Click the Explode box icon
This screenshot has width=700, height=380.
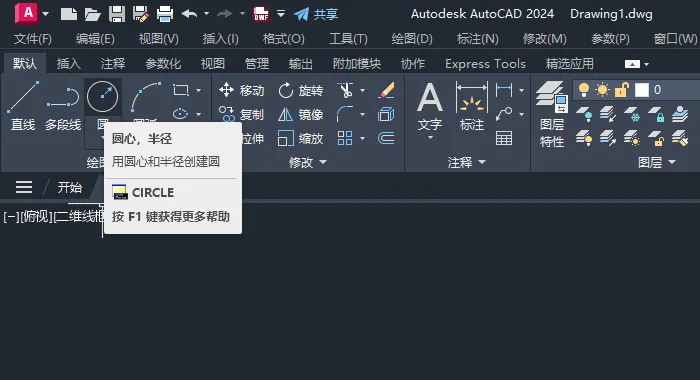[x=386, y=114]
